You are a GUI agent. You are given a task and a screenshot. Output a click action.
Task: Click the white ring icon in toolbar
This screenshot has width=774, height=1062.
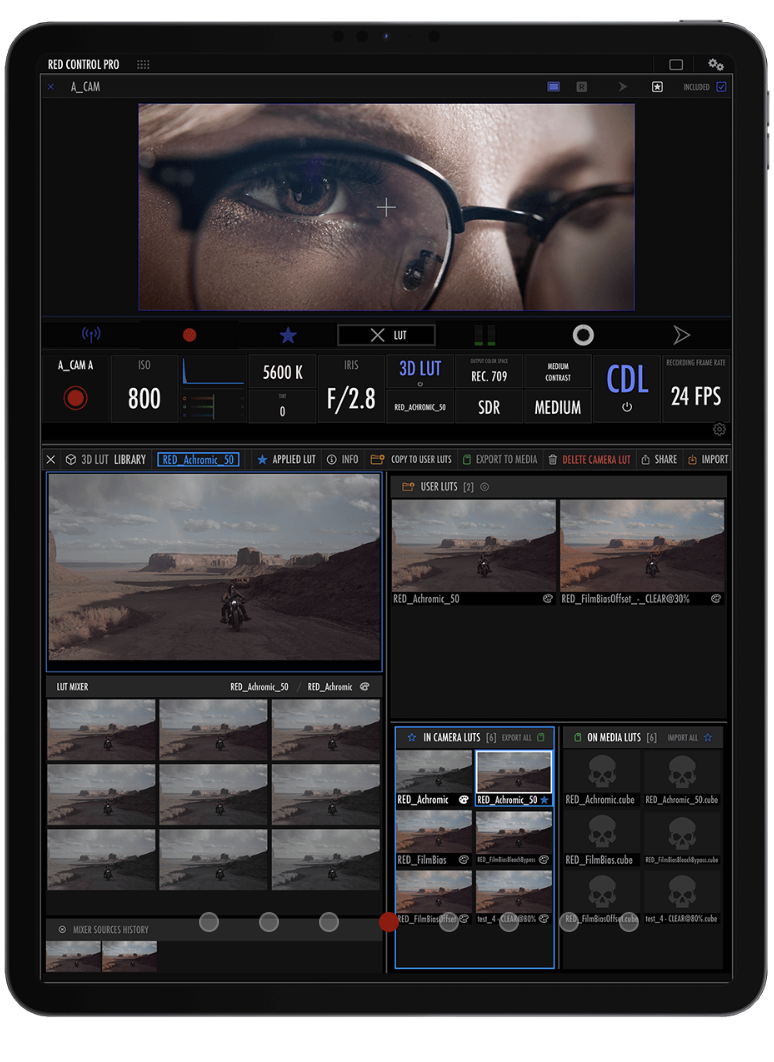click(583, 335)
